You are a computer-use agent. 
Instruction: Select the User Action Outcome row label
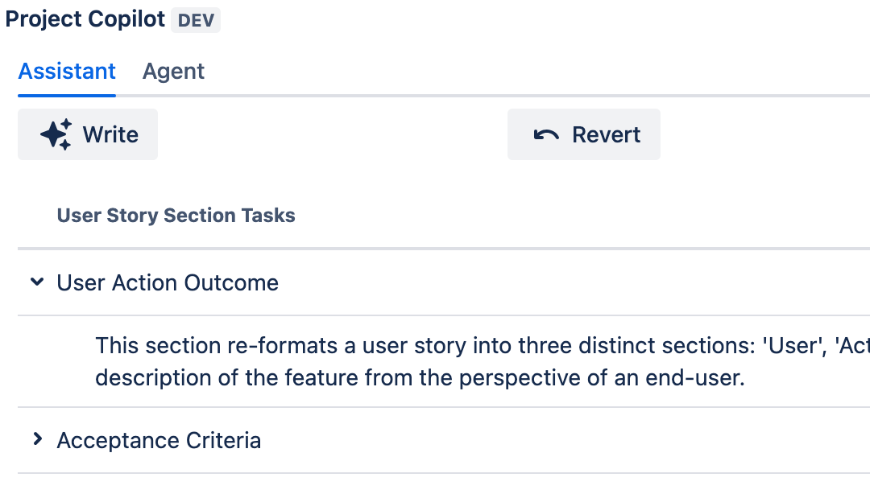coord(167,283)
